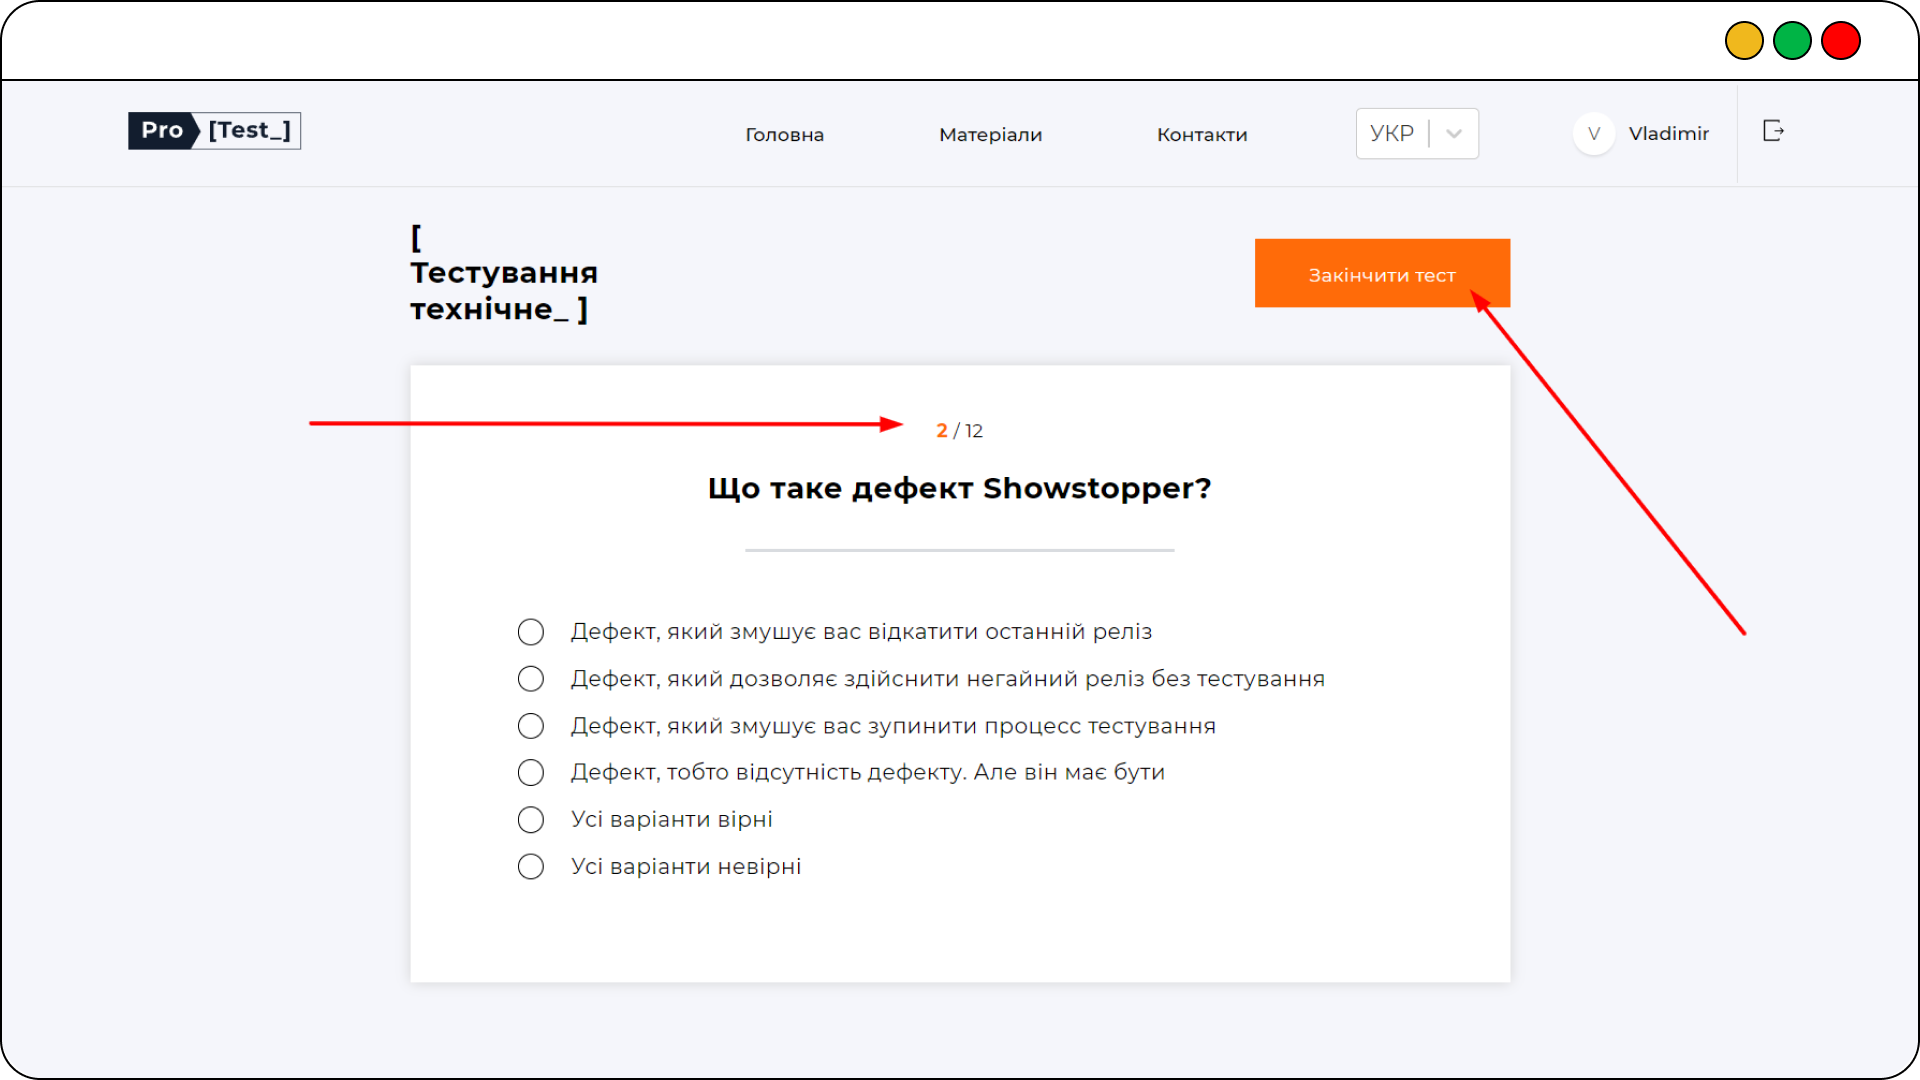Click the yellow window circle button

(1744, 41)
